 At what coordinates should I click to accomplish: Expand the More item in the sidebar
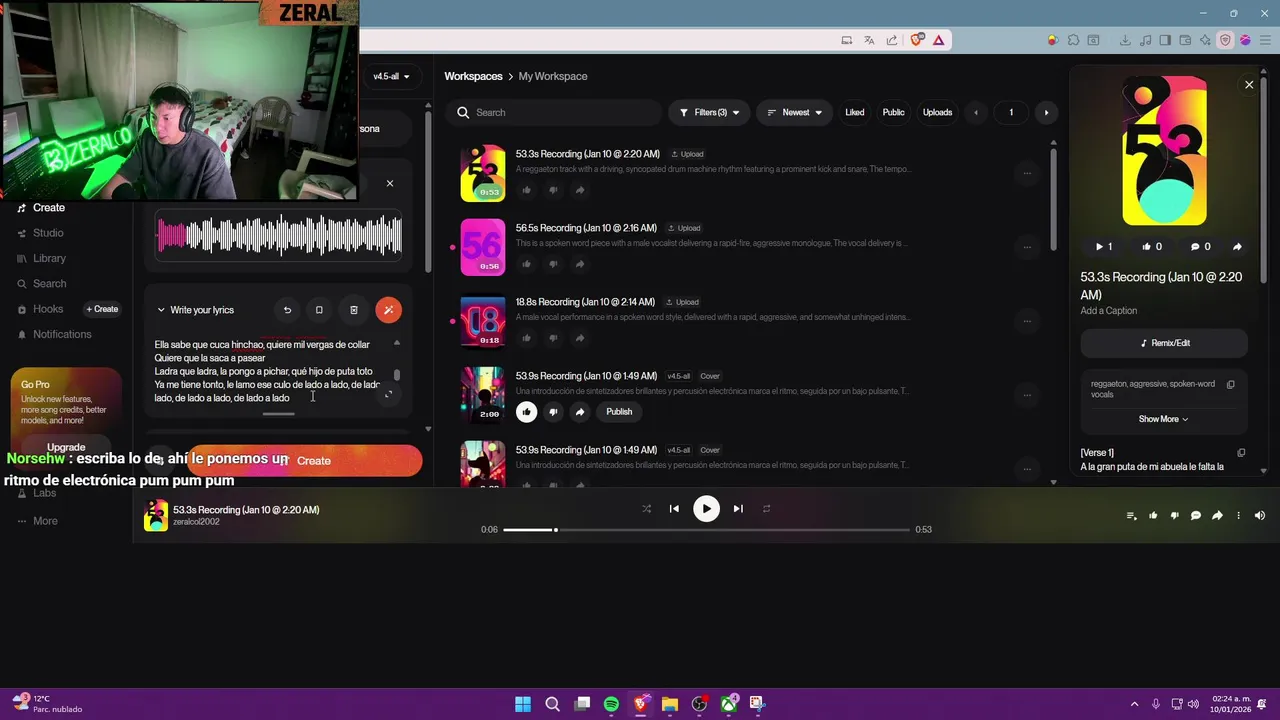click(38, 521)
